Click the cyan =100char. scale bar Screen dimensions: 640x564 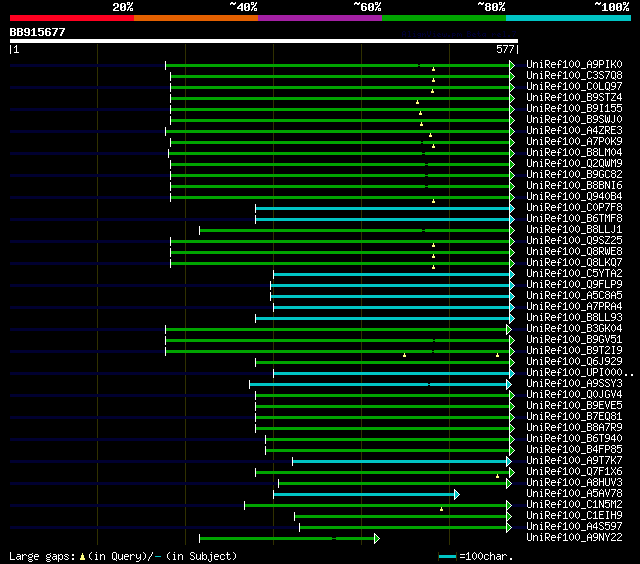point(447,556)
